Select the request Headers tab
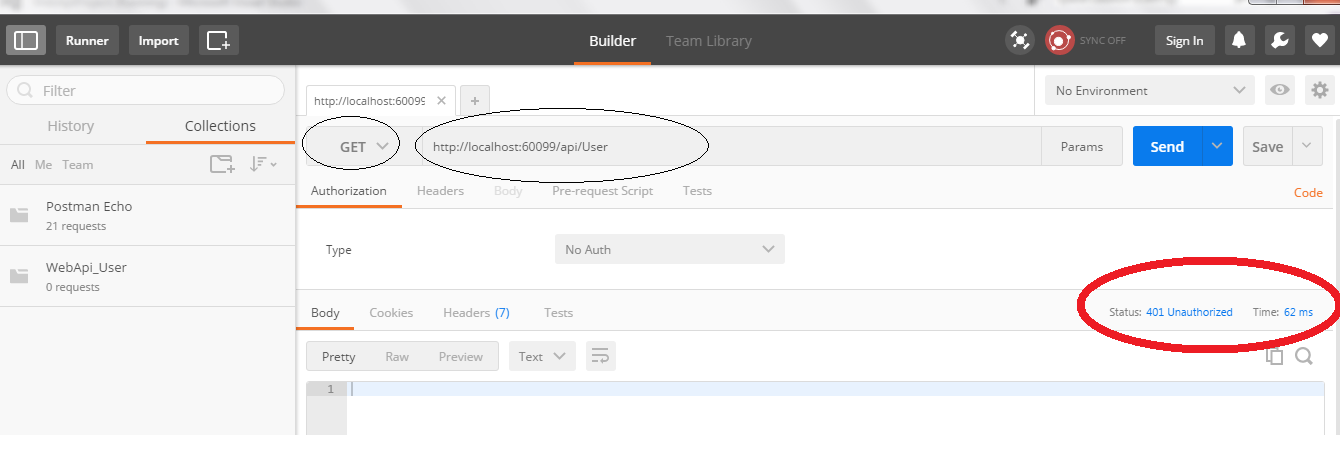This screenshot has width=1340, height=471. [x=440, y=190]
